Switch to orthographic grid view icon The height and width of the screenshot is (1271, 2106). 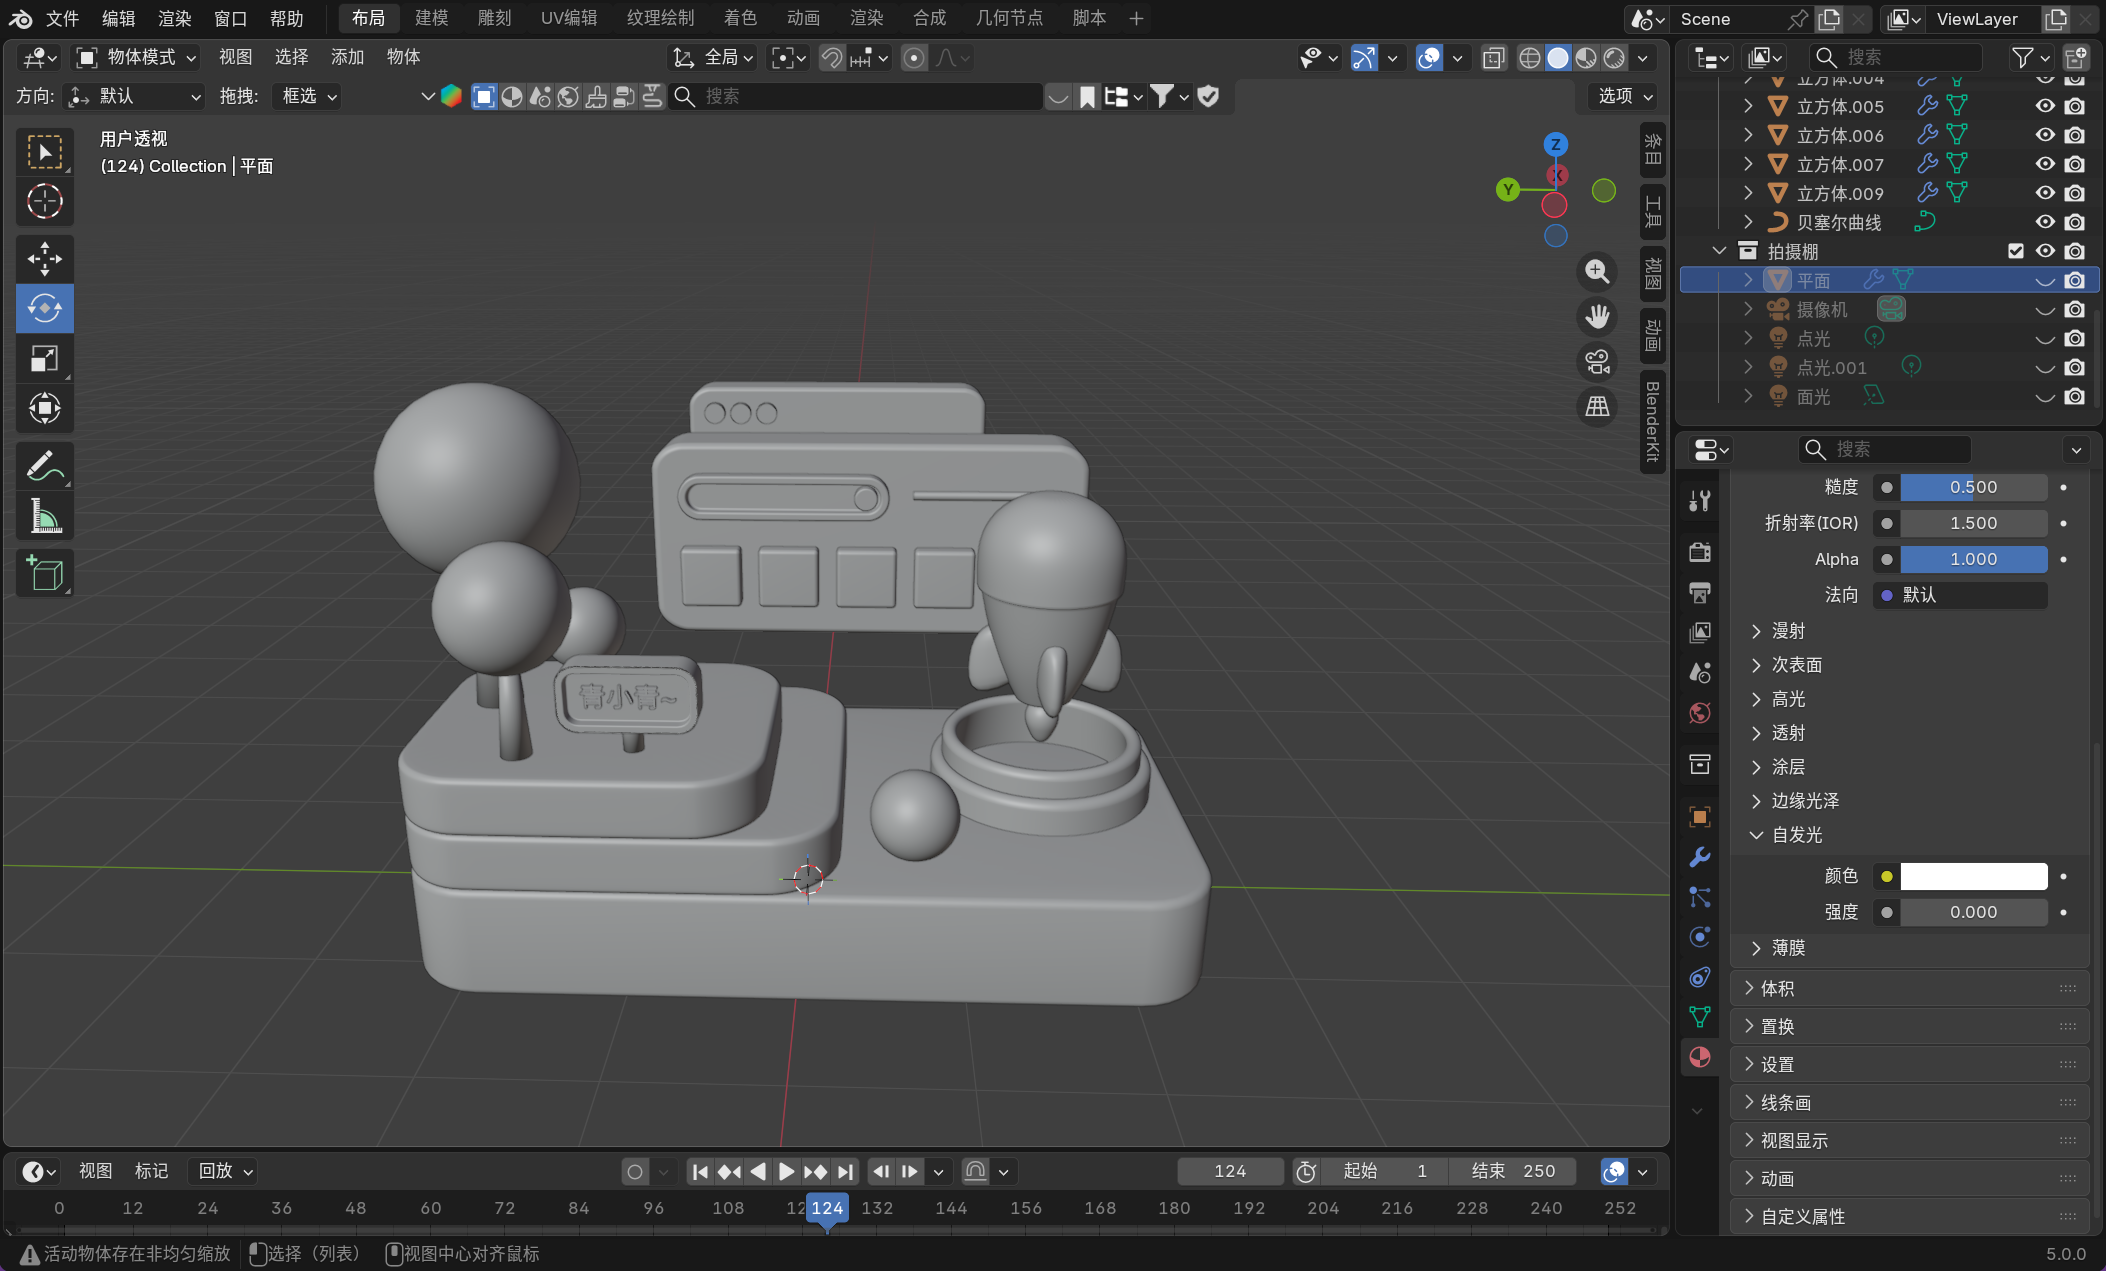(x=1597, y=406)
